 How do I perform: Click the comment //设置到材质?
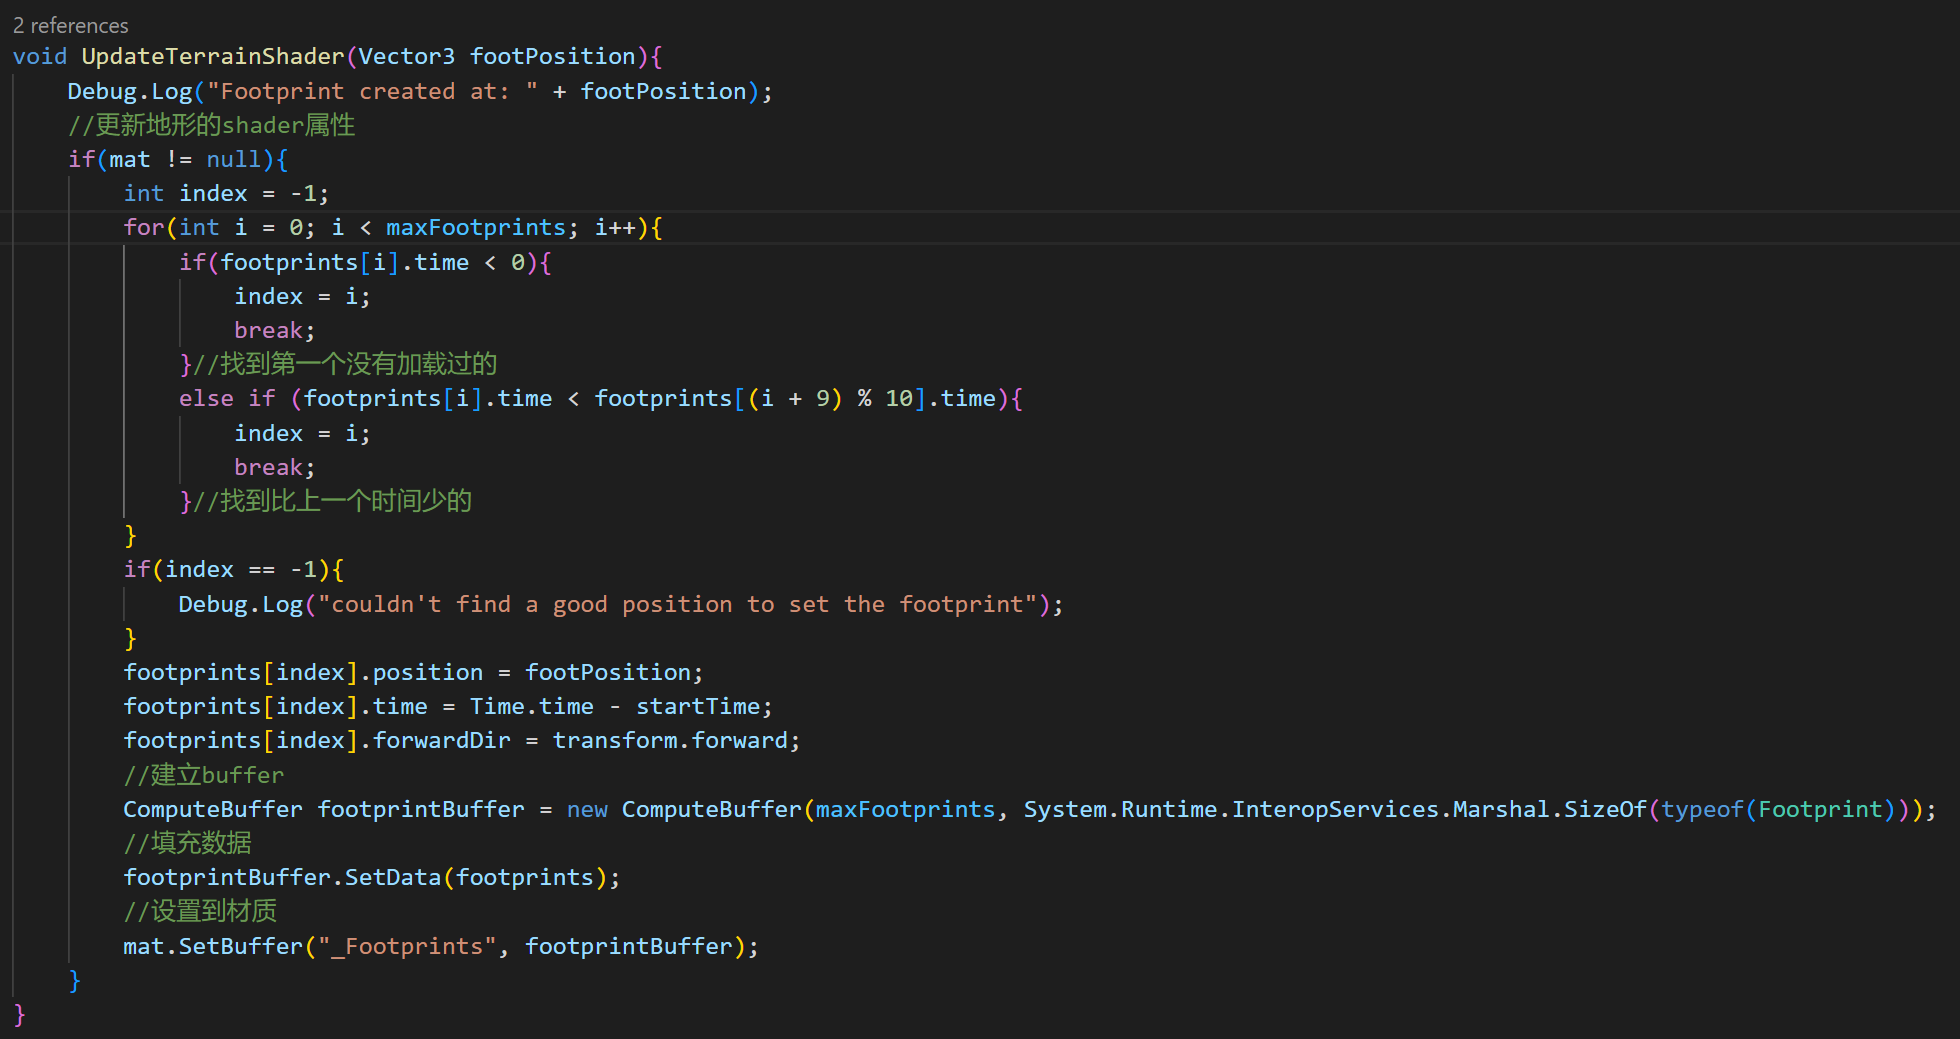pos(200,911)
